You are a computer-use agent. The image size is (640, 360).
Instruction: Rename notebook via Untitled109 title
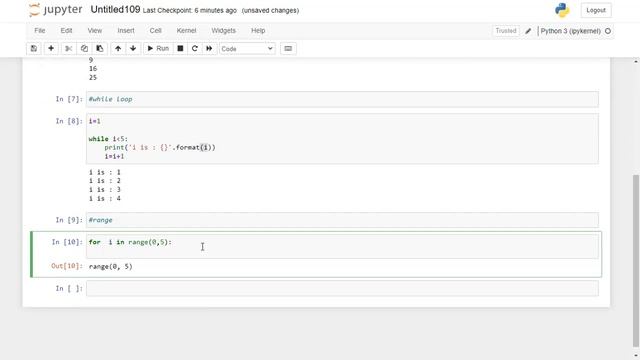[115, 10]
